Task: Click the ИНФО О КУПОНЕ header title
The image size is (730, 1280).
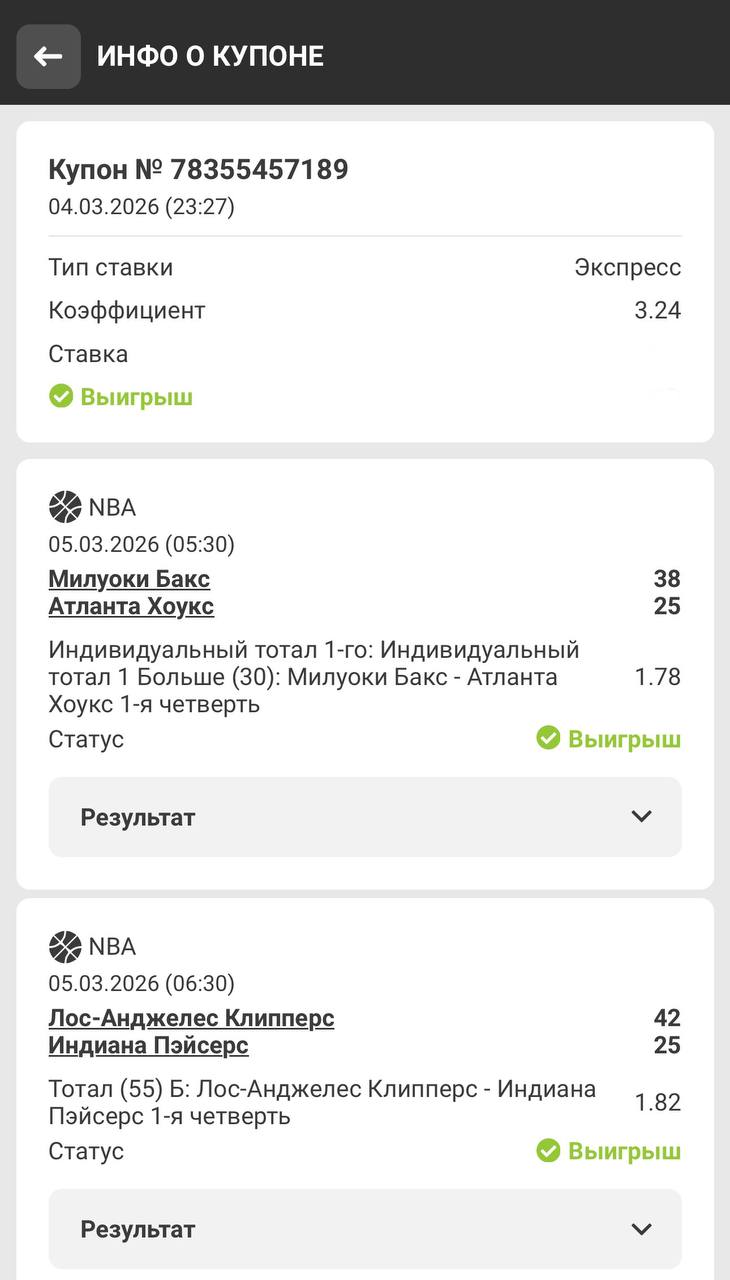Action: click(210, 56)
